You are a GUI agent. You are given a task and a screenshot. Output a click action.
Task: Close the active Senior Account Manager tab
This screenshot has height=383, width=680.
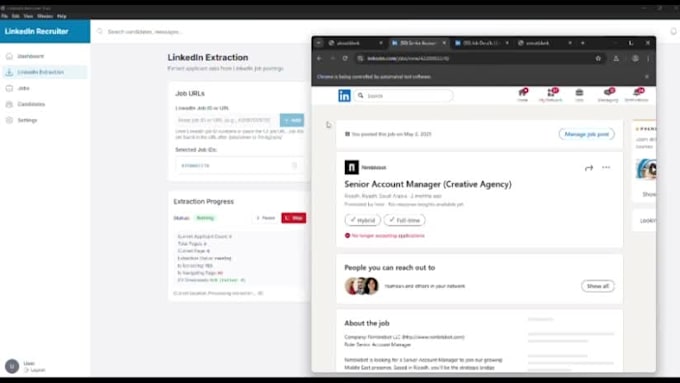tap(444, 43)
